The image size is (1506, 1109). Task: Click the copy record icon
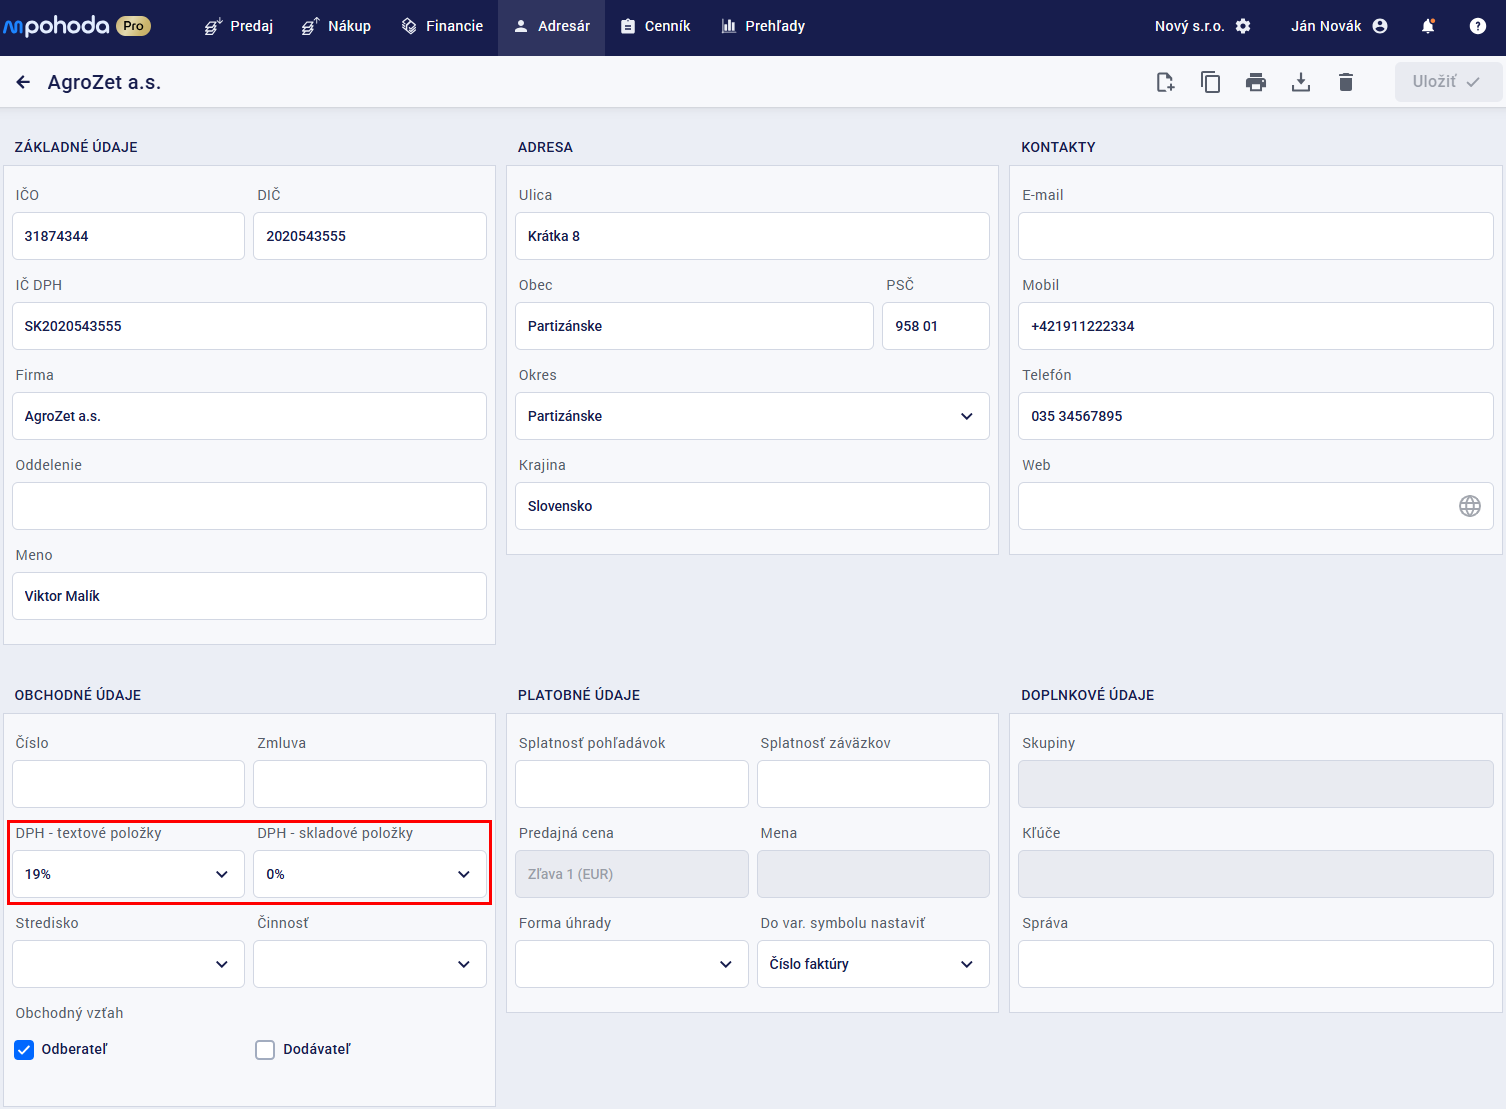tap(1210, 82)
